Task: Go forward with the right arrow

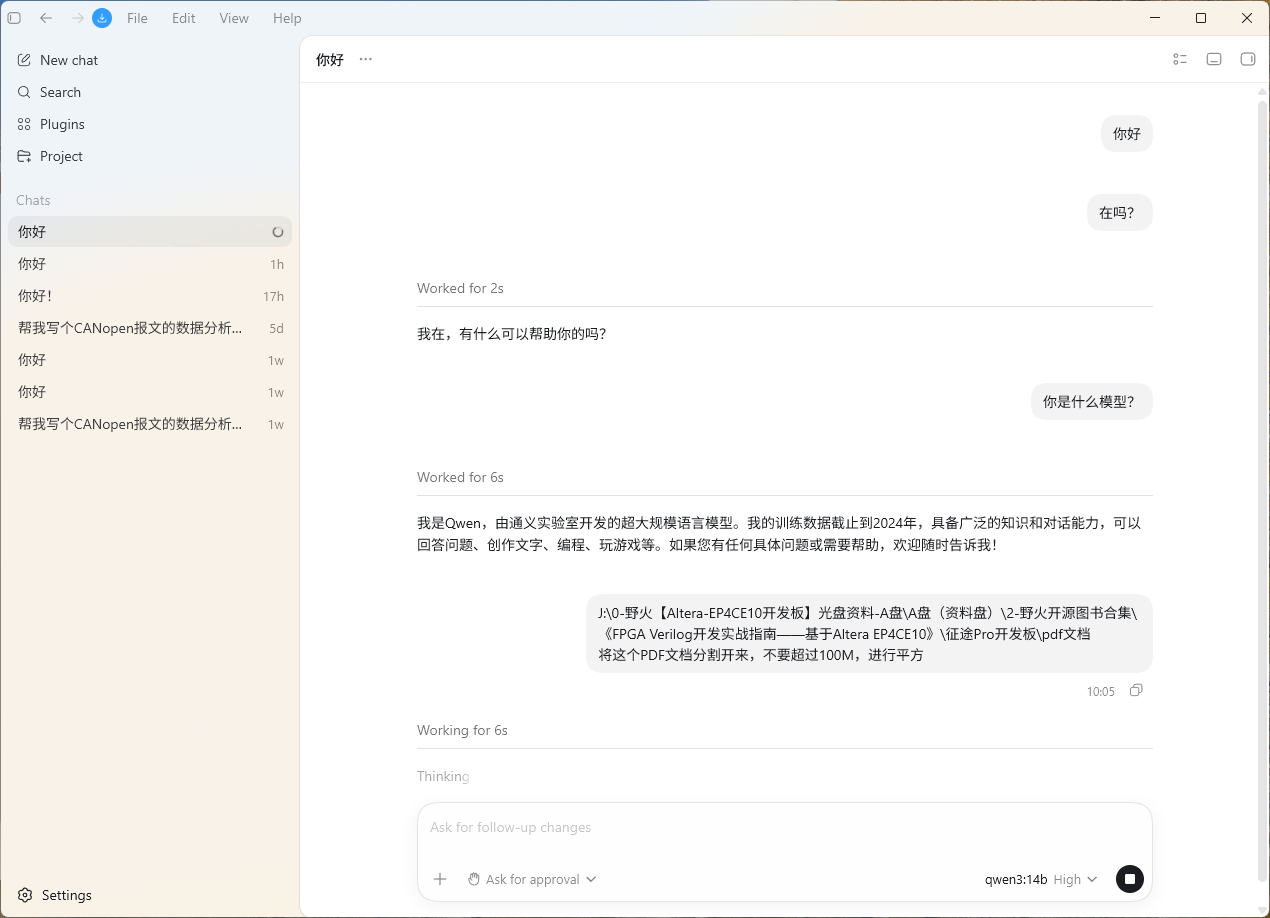Action: click(77, 18)
